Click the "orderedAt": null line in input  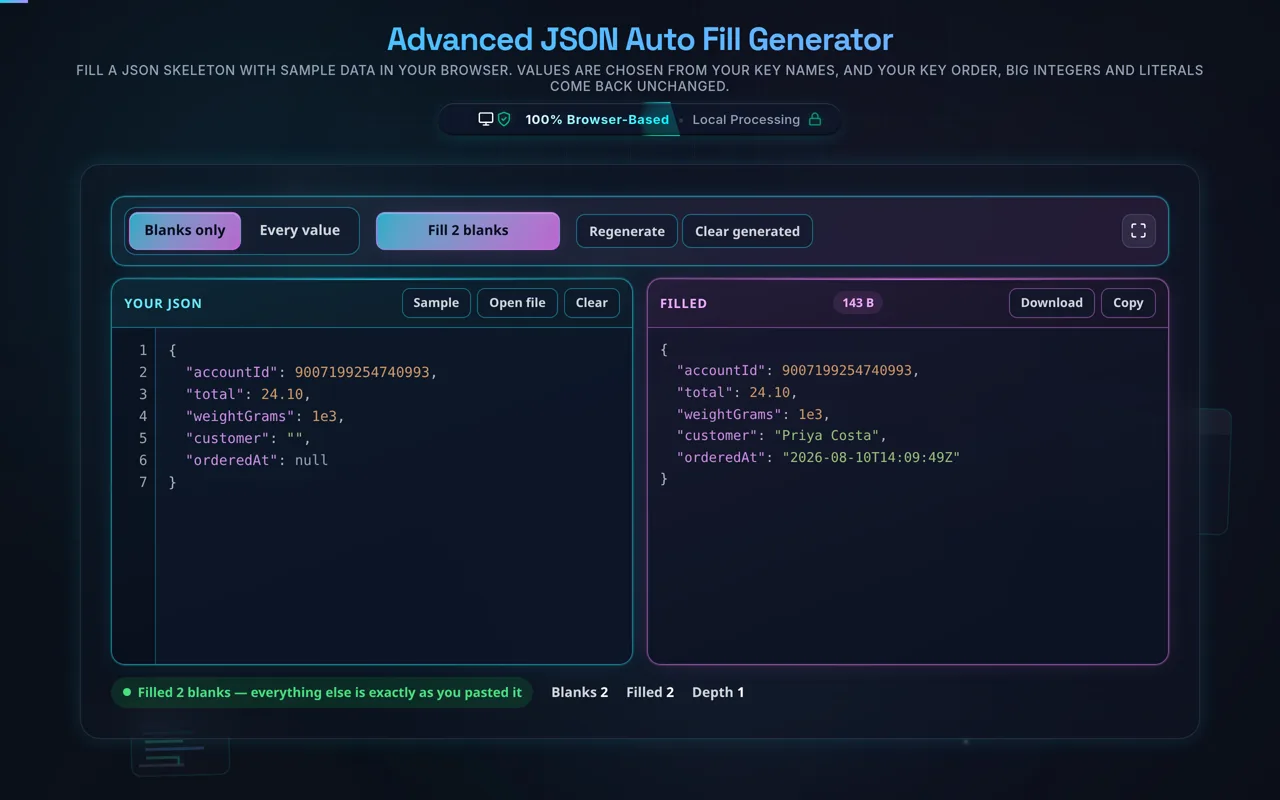[257, 460]
